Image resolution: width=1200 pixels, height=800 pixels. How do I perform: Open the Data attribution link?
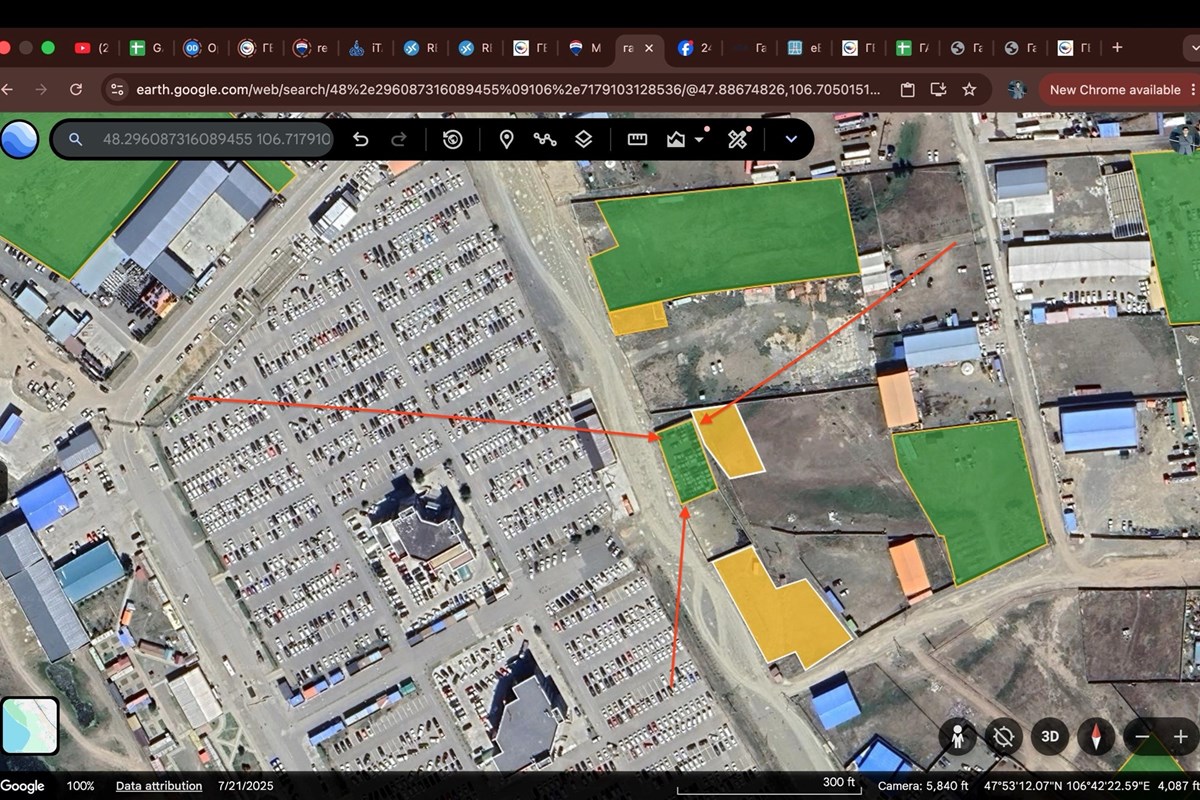159,786
